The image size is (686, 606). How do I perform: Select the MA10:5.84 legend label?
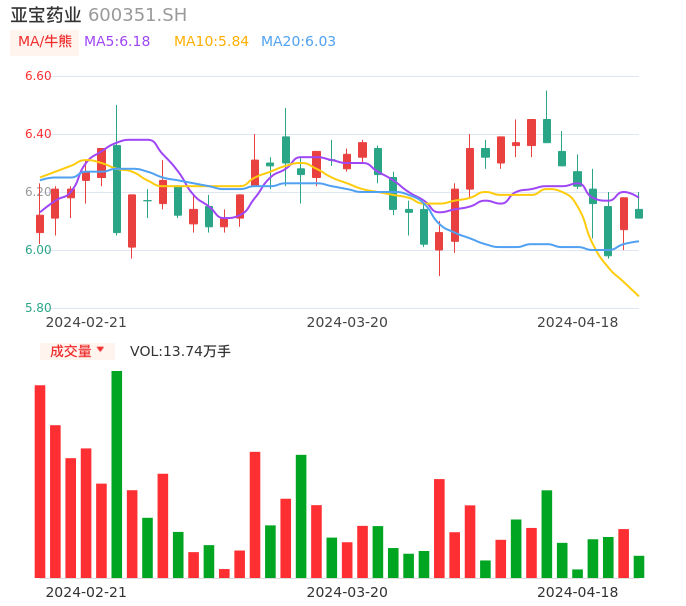(x=211, y=42)
